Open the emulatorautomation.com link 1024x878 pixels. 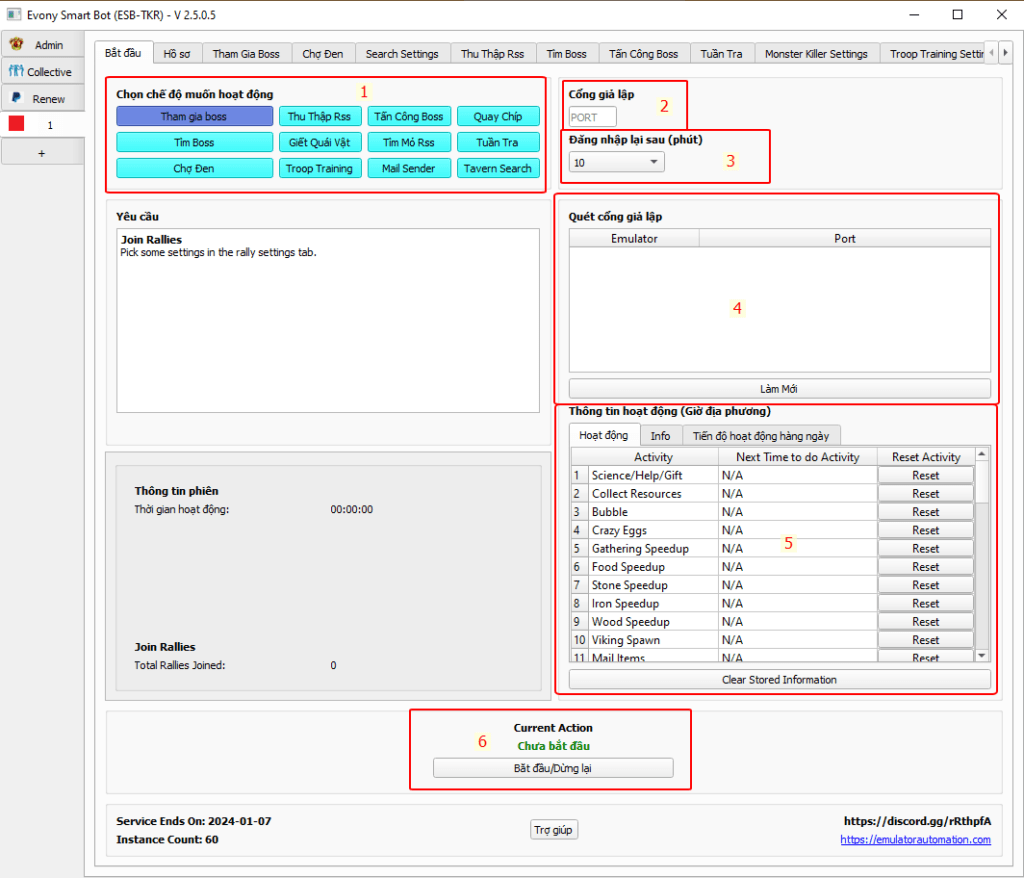[x=915, y=840]
